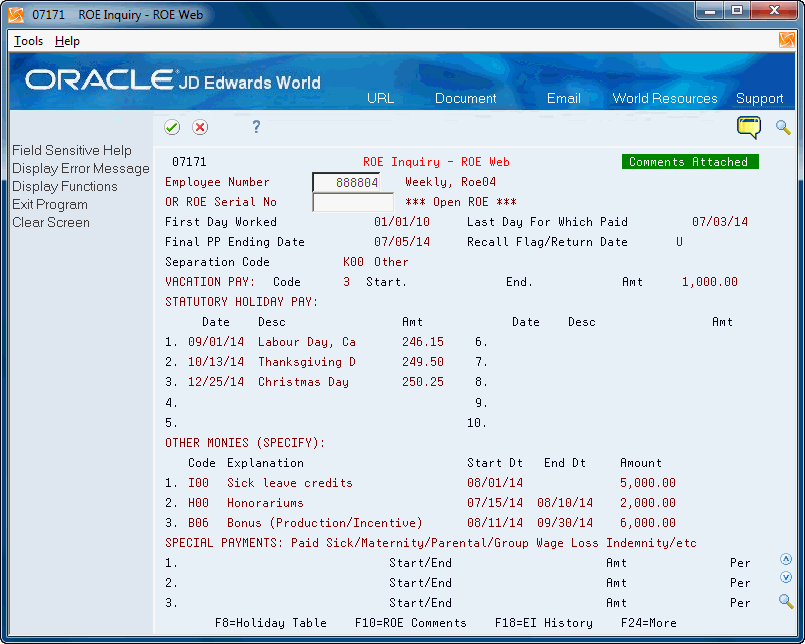This screenshot has width=805, height=644.
Task: Click the ROE Serial No input field
Action: (353, 202)
